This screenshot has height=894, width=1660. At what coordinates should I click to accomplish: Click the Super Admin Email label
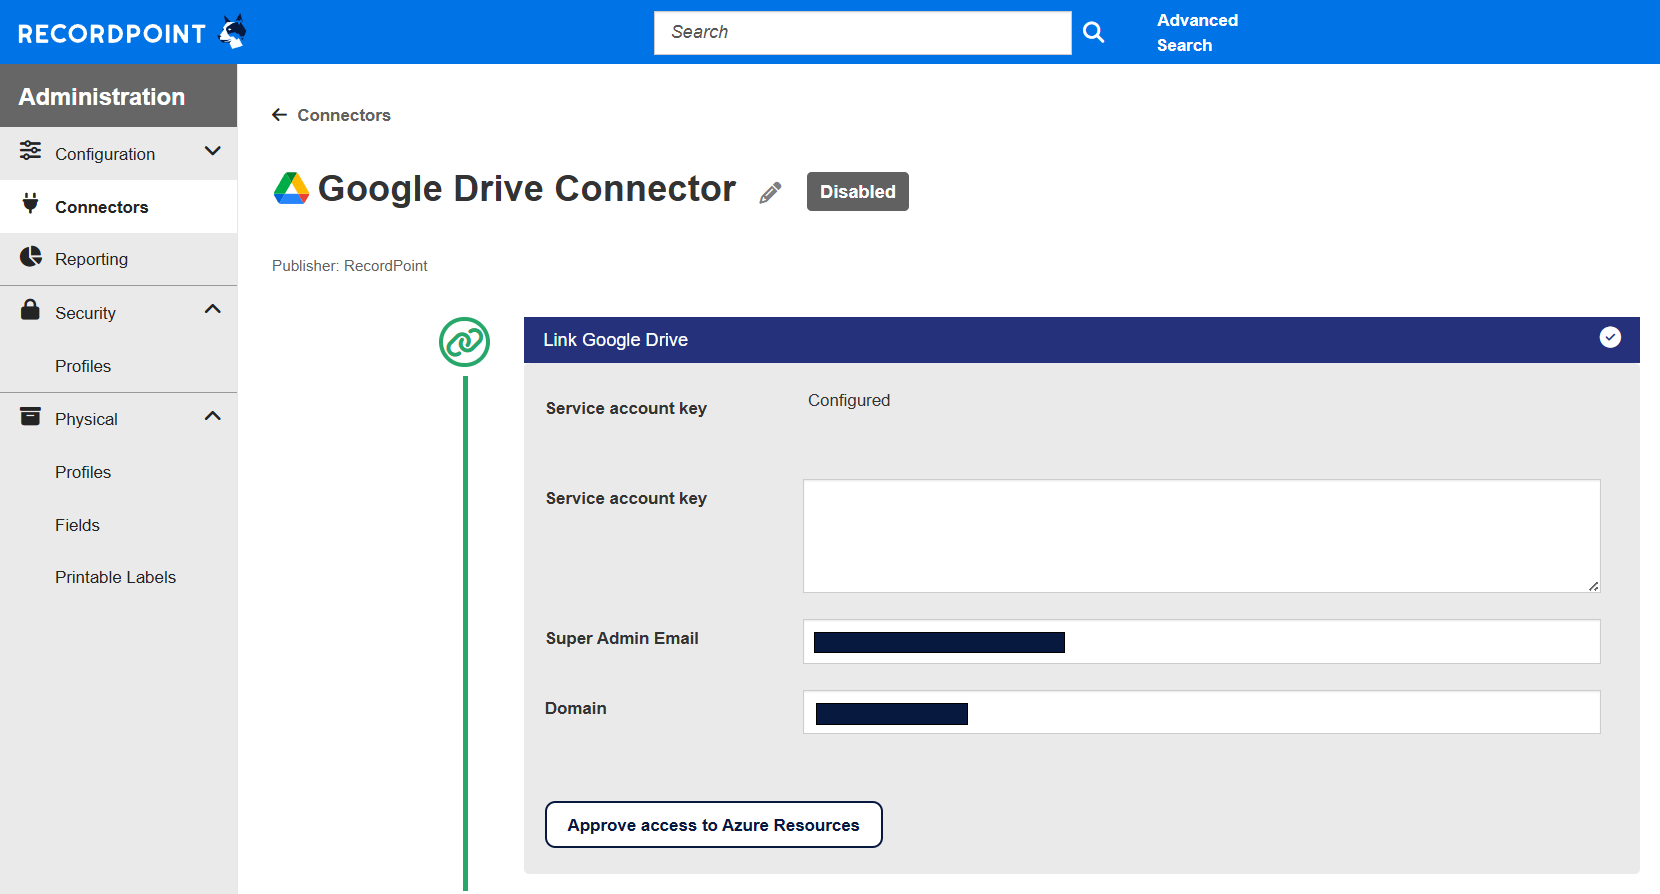click(622, 638)
